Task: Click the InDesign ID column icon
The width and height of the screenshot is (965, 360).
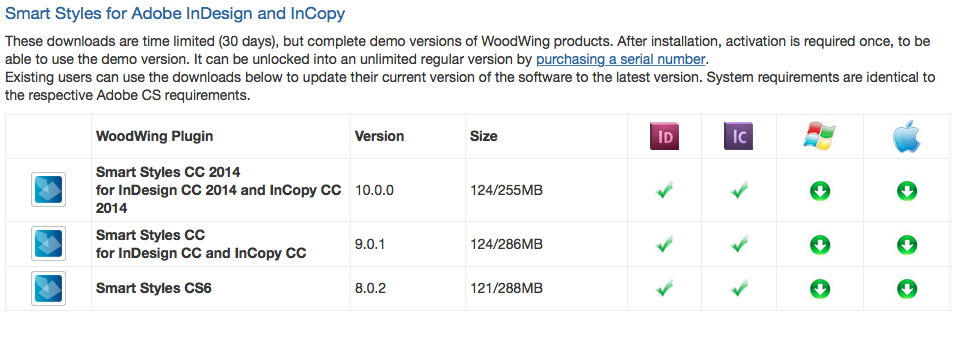Action: [x=664, y=137]
